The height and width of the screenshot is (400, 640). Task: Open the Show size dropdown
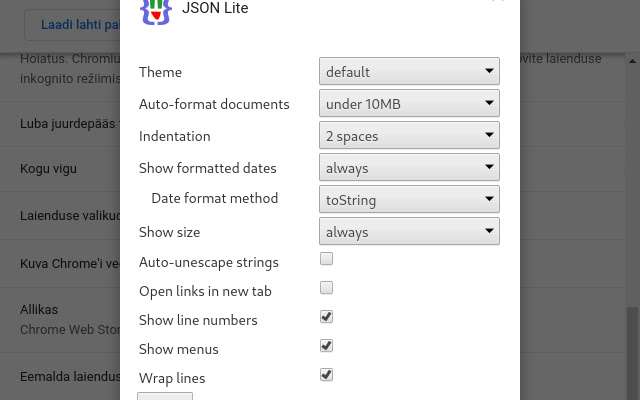coord(409,232)
